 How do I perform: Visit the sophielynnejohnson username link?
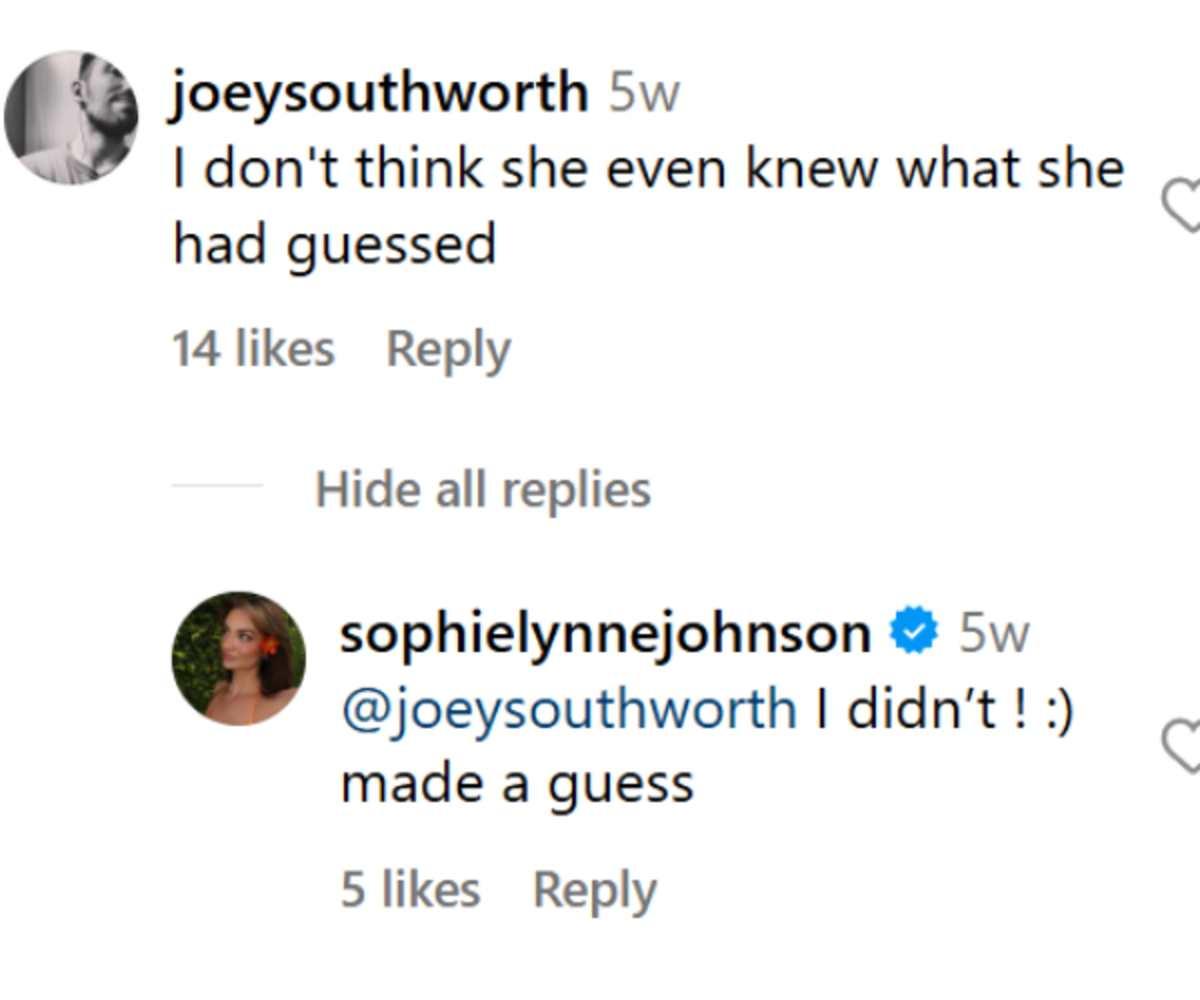(x=605, y=634)
